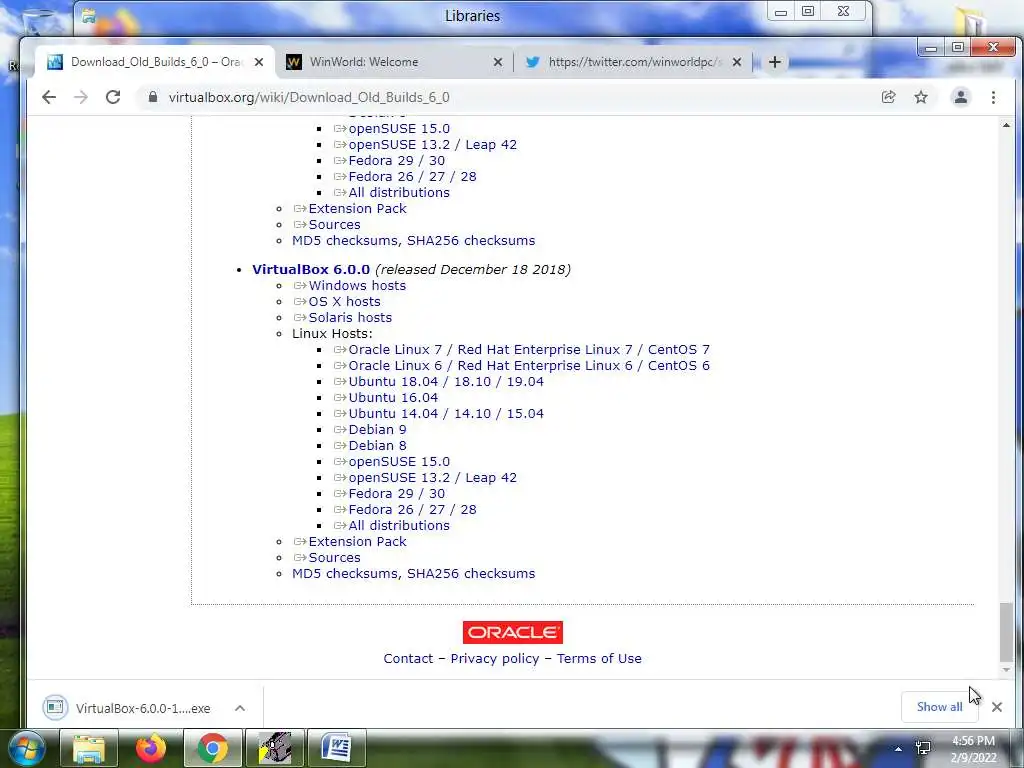
Task: Click the network icon in system tray
Action: tap(923, 748)
